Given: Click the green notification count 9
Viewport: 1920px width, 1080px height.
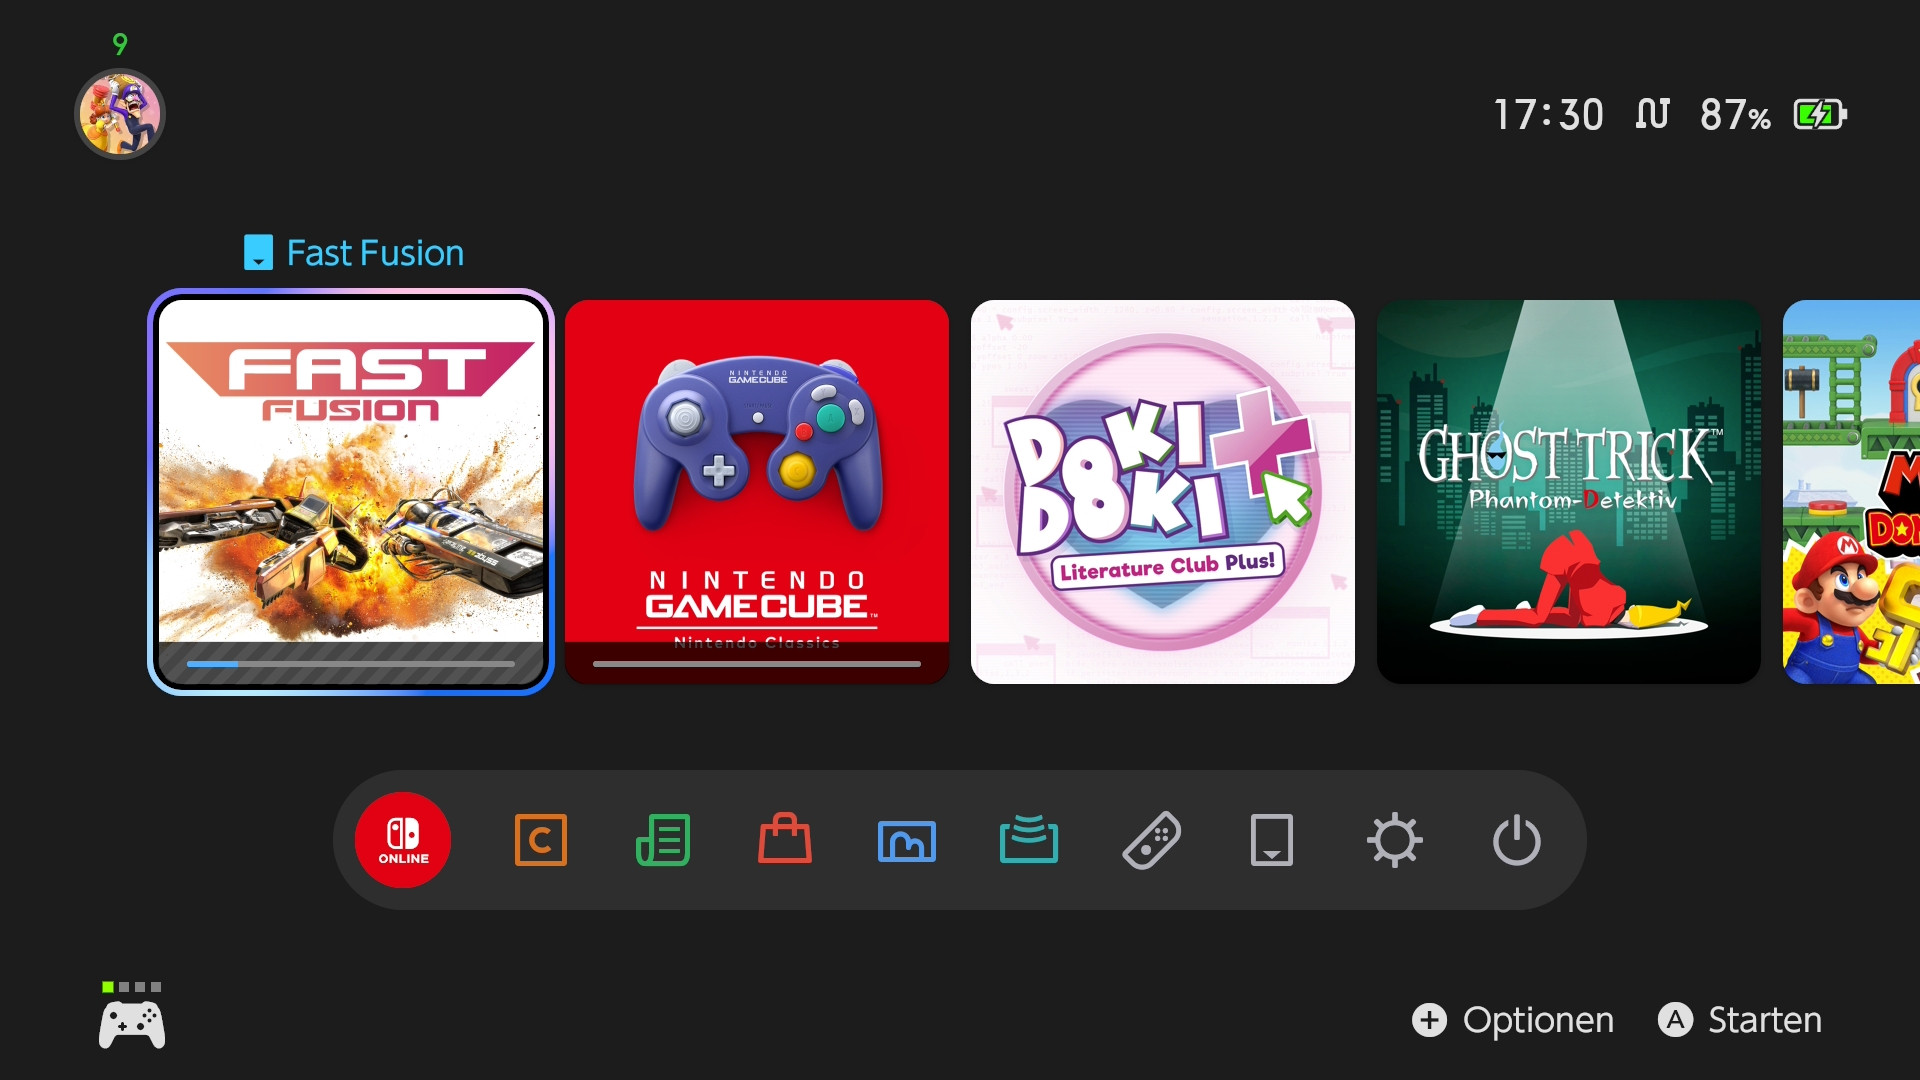Looking at the screenshot, I should pos(120,44).
